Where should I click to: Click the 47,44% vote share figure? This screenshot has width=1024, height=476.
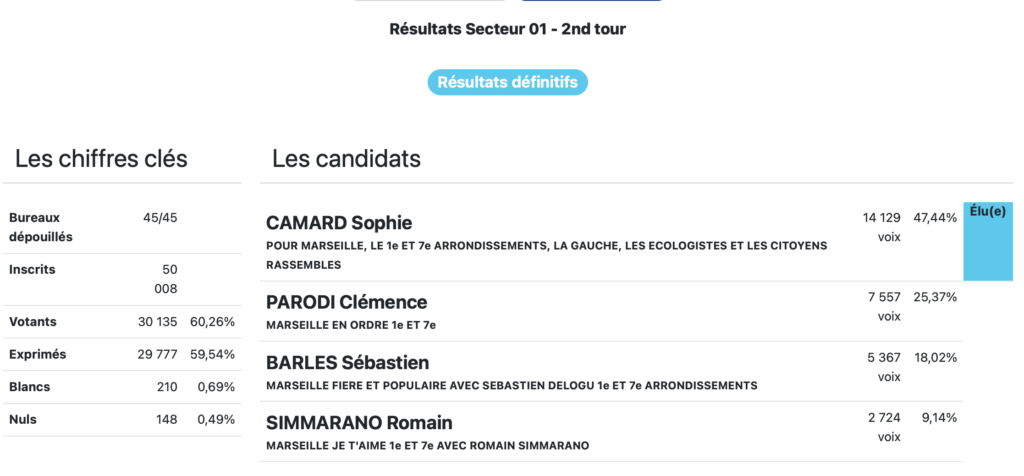[x=935, y=218]
